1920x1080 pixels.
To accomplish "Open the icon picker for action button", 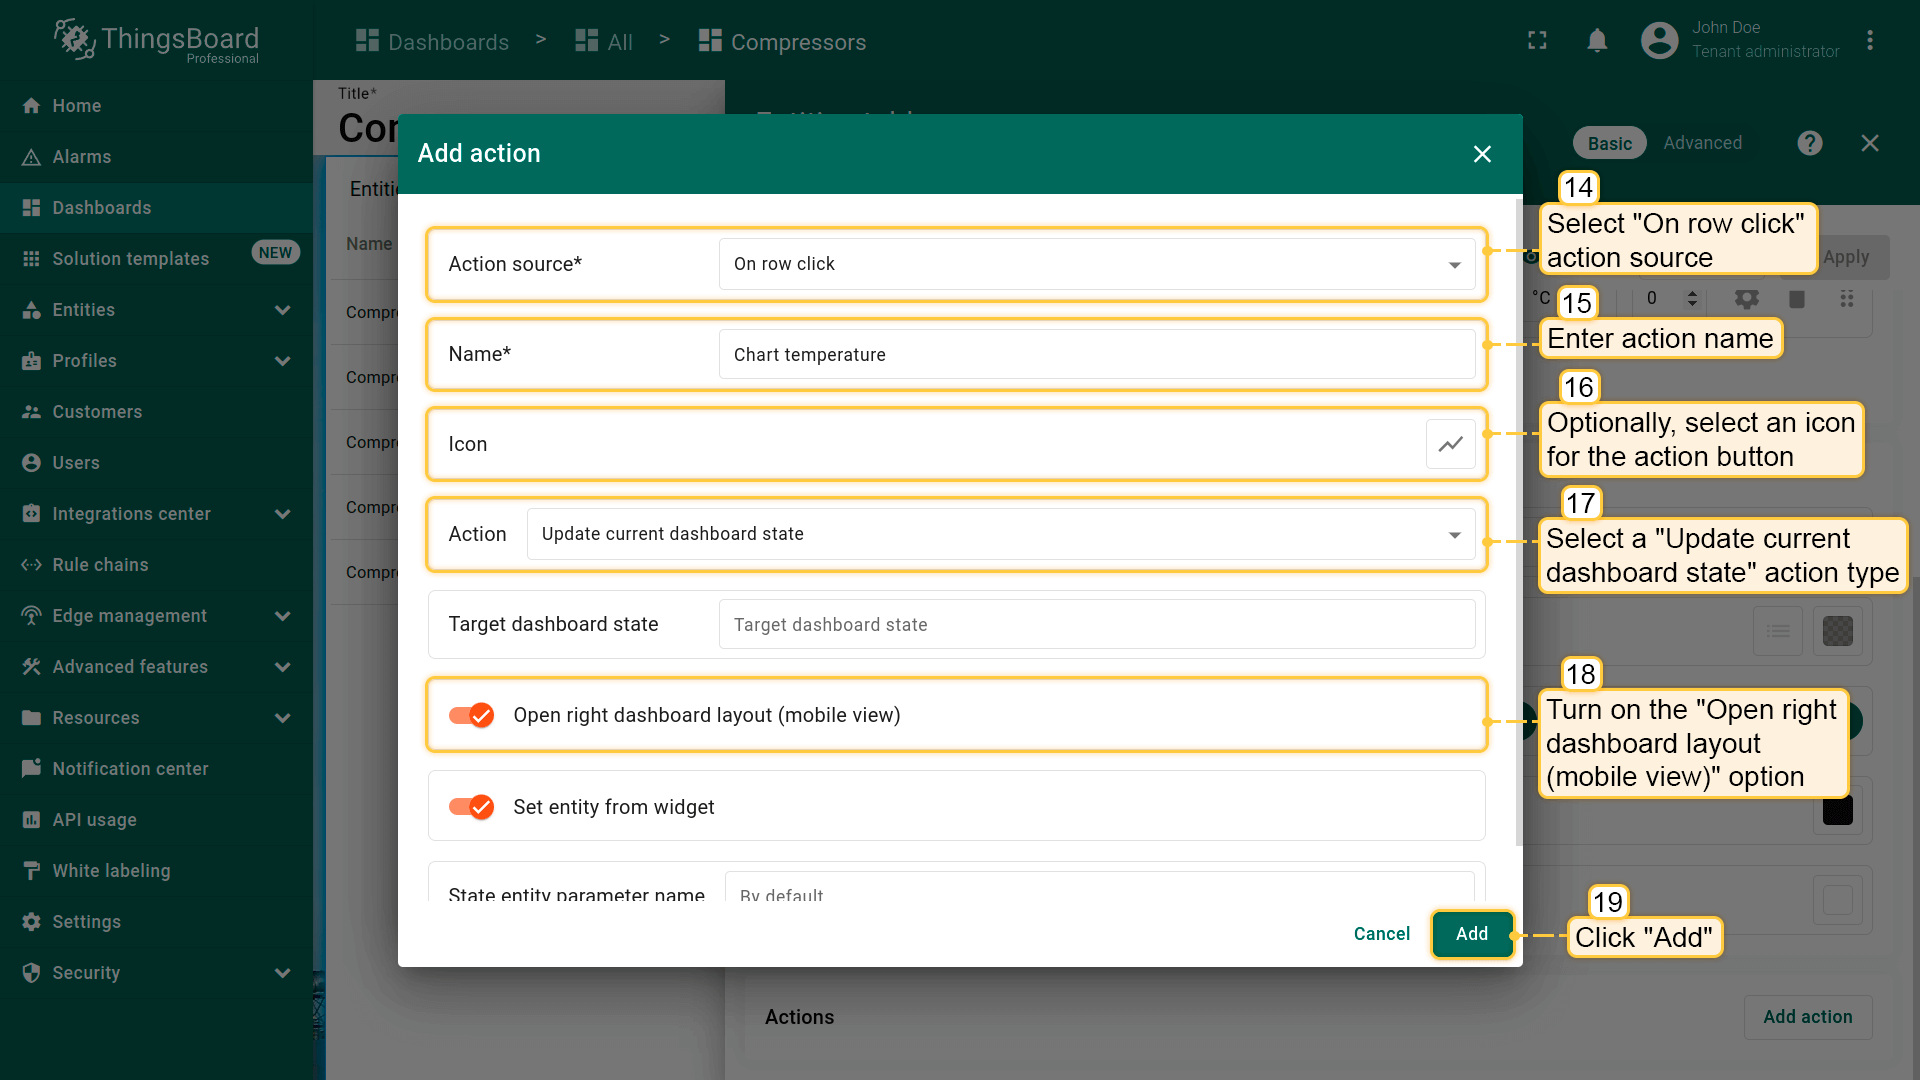I will 1450,444.
